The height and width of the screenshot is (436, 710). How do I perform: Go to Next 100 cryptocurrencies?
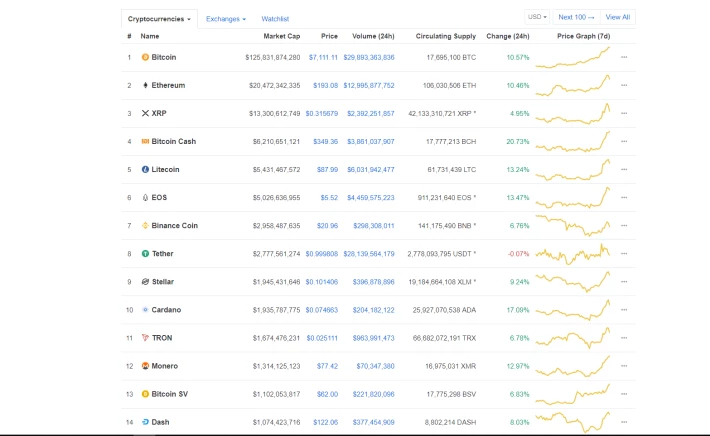pyautogui.click(x=576, y=17)
